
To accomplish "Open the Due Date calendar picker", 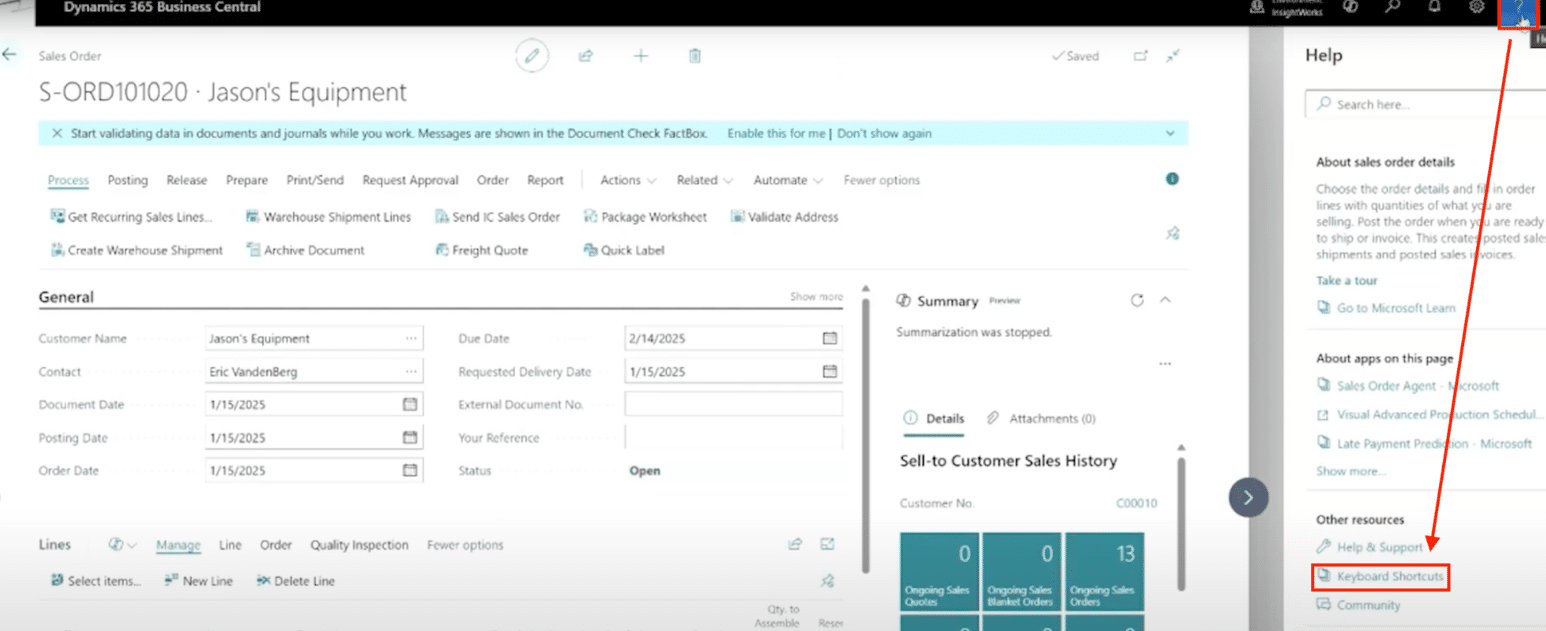I will 829,339.
